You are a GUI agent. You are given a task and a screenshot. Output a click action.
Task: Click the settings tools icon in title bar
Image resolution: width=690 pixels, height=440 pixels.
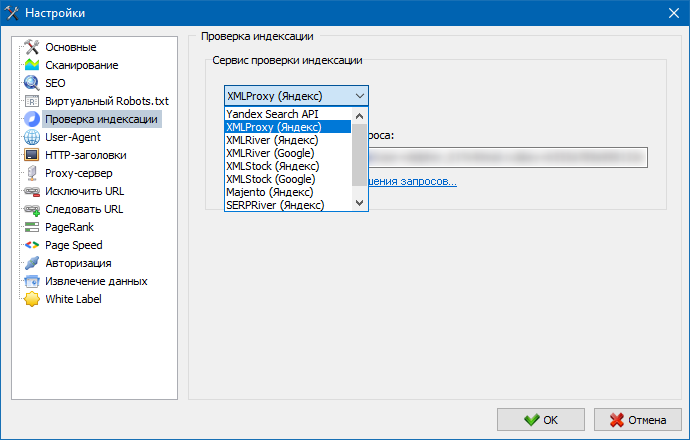(x=12, y=13)
